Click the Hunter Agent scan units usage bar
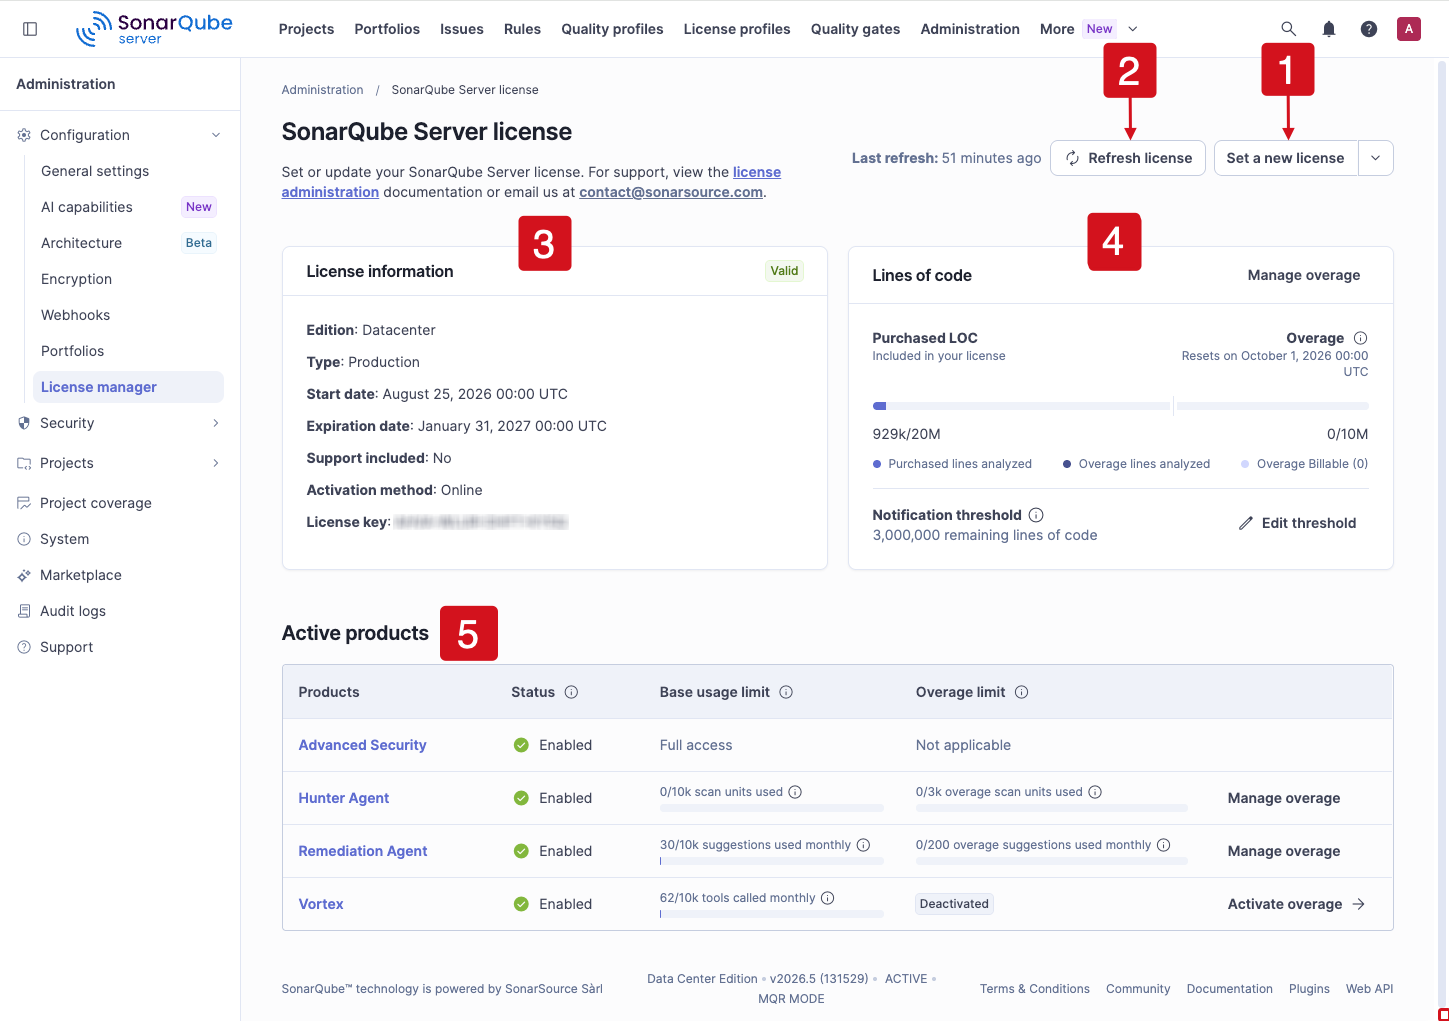The height and width of the screenshot is (1021, 1449). 772,808
